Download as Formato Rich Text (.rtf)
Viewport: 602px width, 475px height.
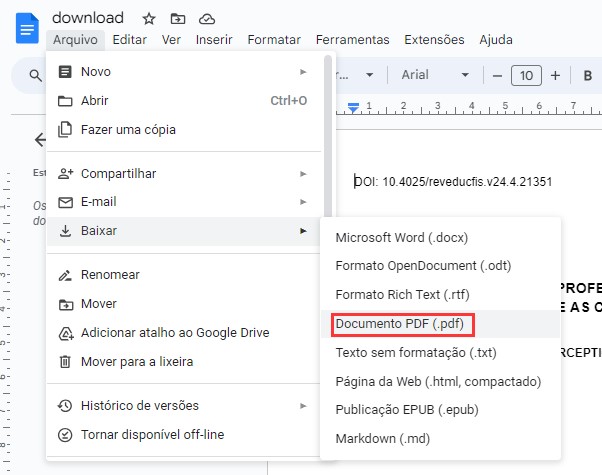click(440, 295)
